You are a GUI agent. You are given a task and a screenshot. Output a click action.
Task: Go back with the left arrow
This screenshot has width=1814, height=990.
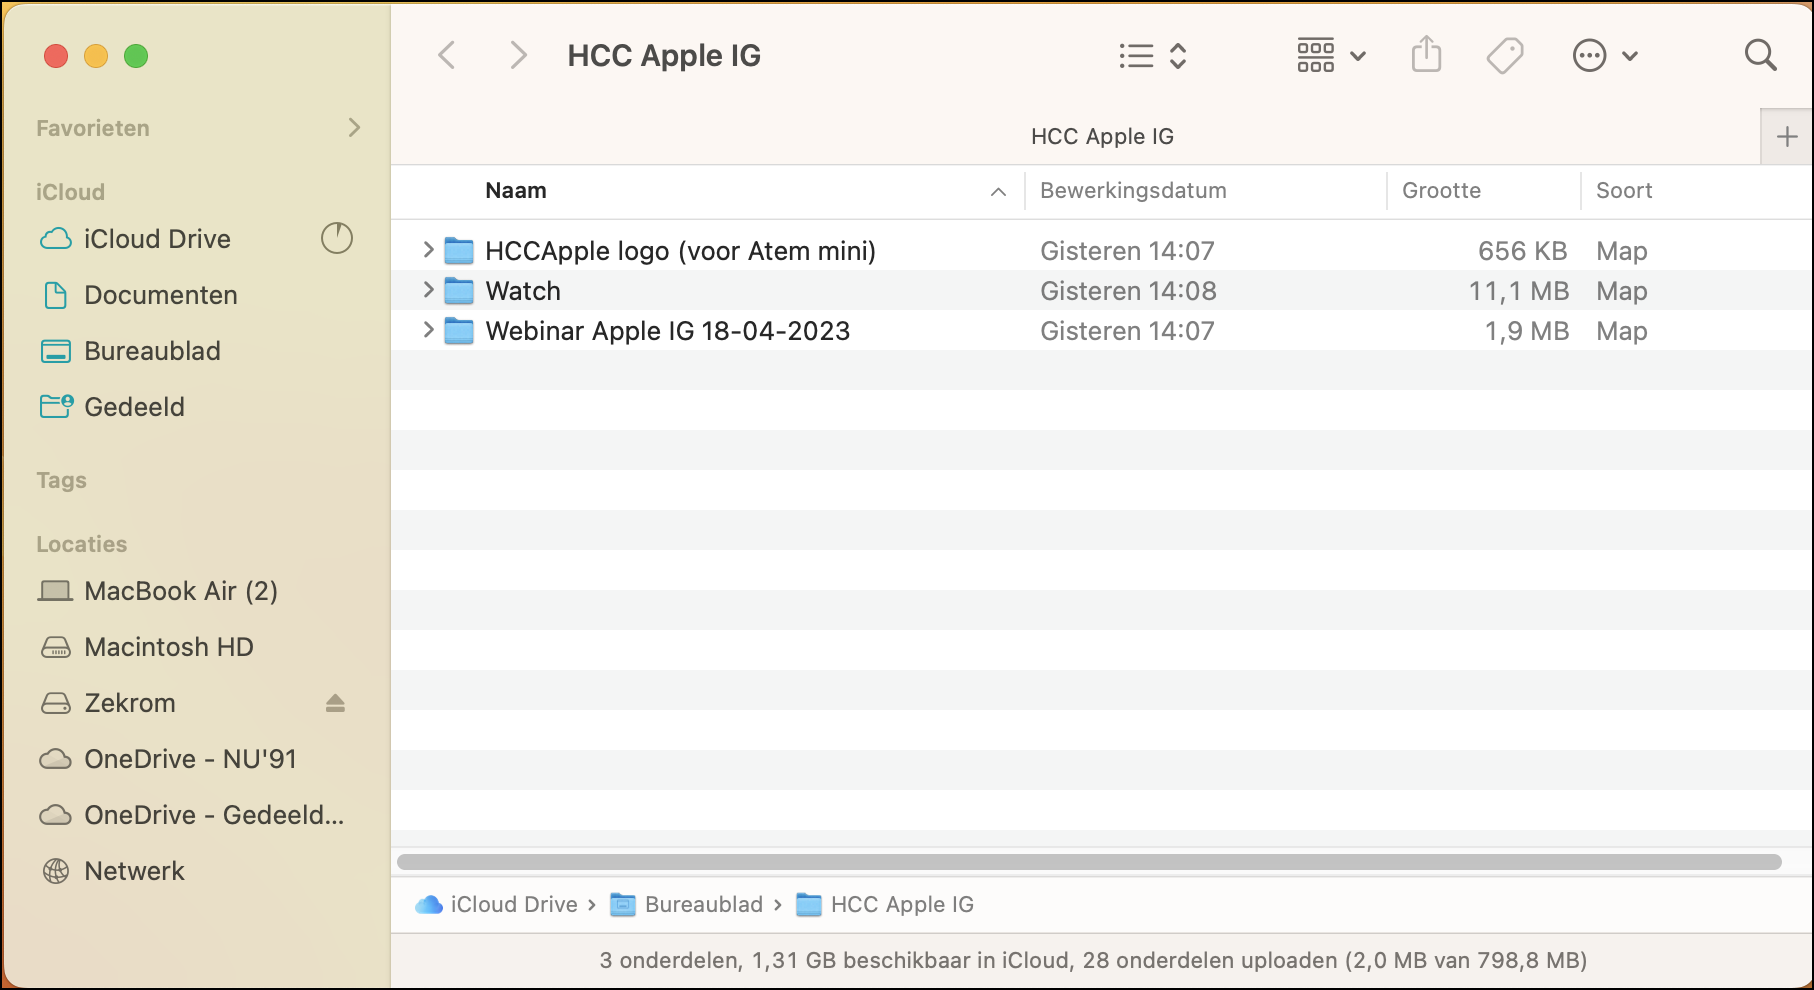[x=447, y=55]
